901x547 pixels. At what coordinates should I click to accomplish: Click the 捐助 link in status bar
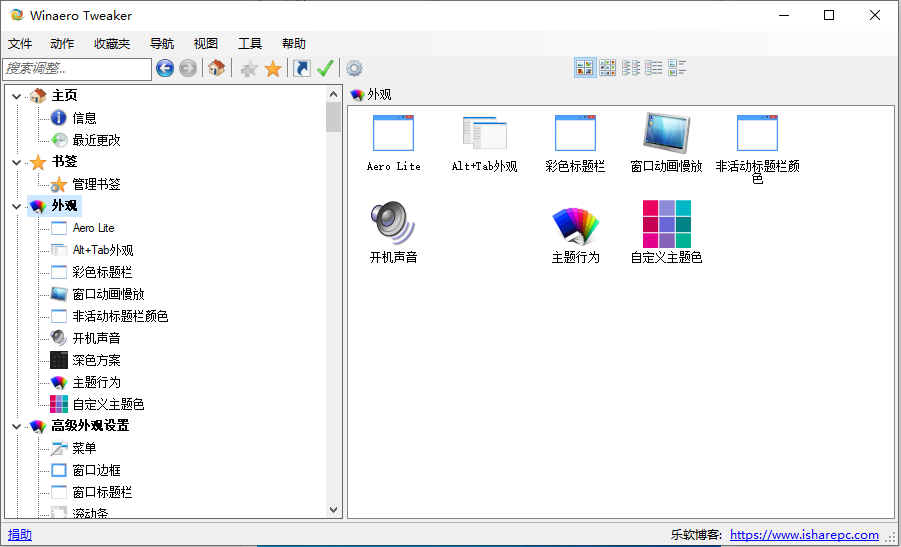20,535
